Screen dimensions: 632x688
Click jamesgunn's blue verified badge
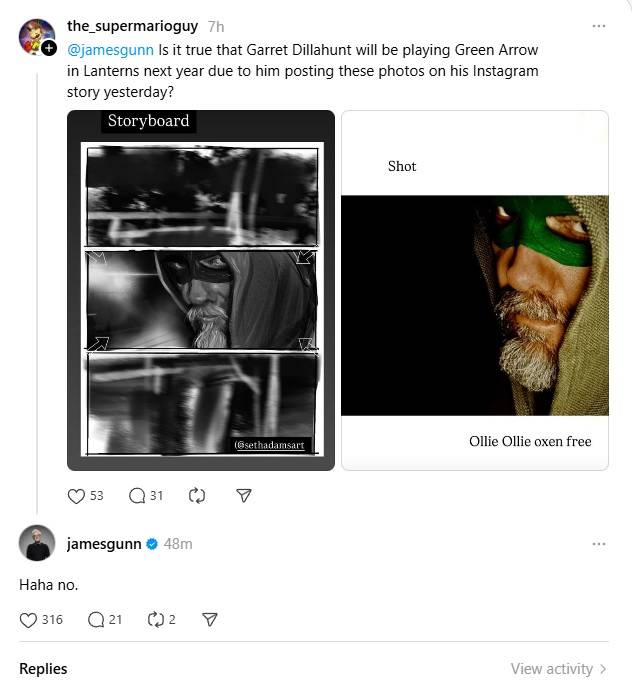(x=152, y=544)
